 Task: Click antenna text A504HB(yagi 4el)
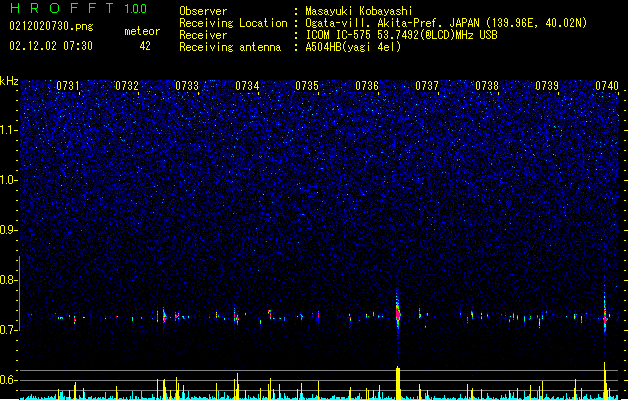coord(353,47)
